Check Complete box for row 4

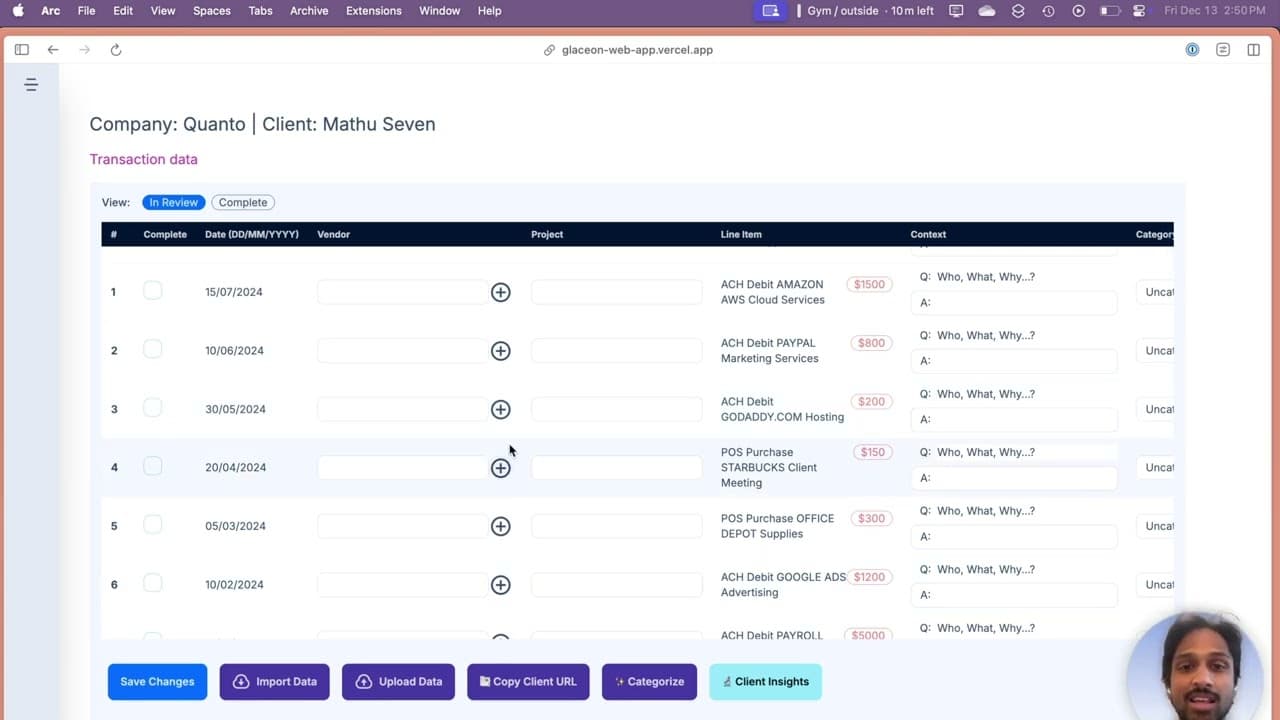click(152, 466)
